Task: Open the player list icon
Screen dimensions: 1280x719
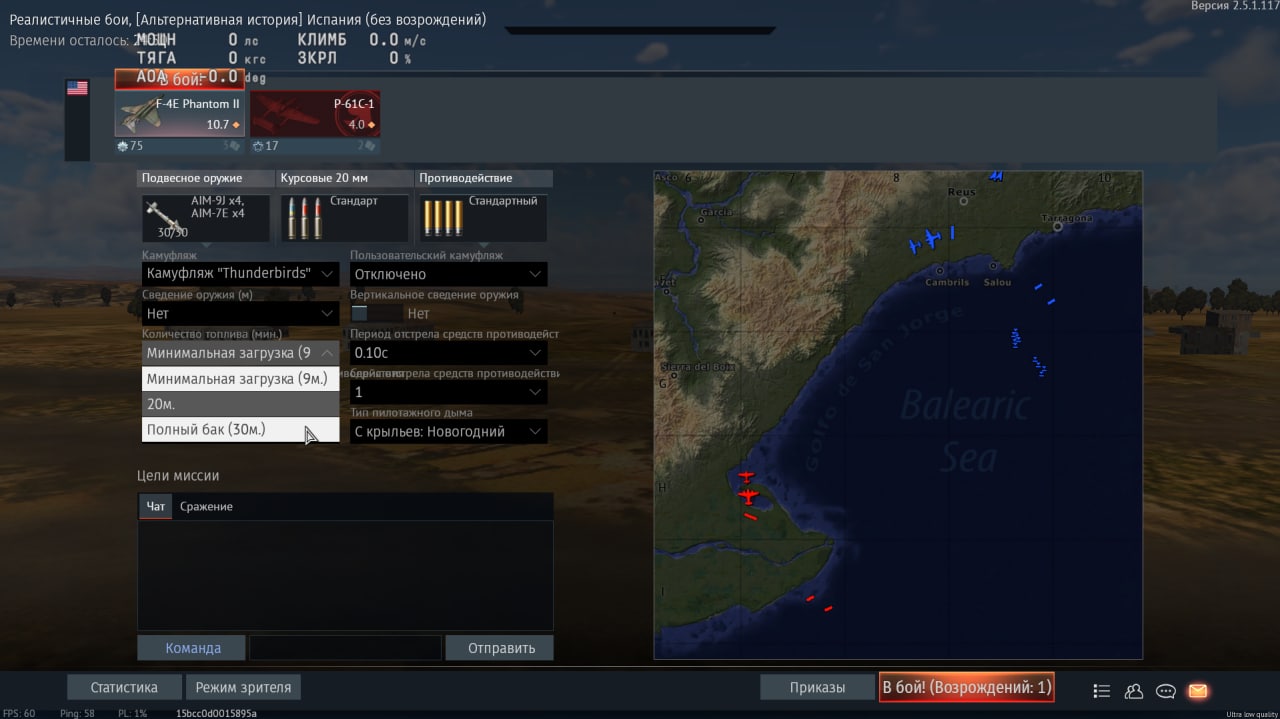Action: 1101,690
